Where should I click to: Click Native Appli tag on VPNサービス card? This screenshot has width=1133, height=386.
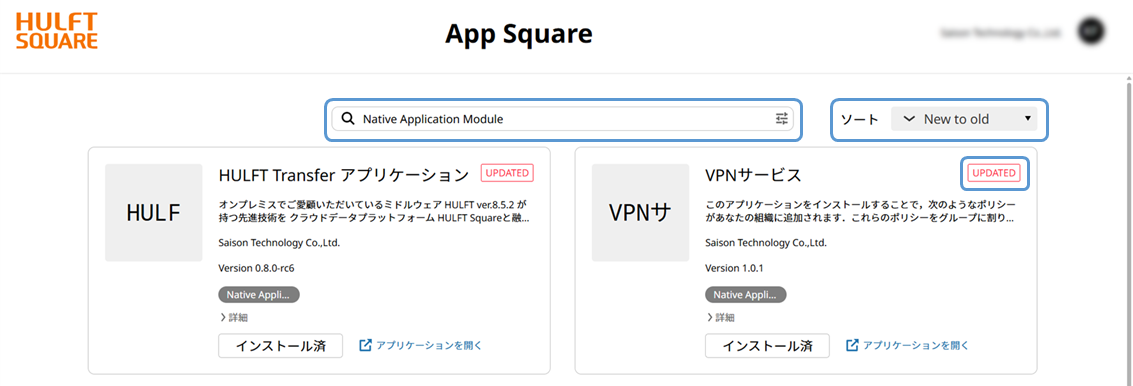click(x=746, y=295)
